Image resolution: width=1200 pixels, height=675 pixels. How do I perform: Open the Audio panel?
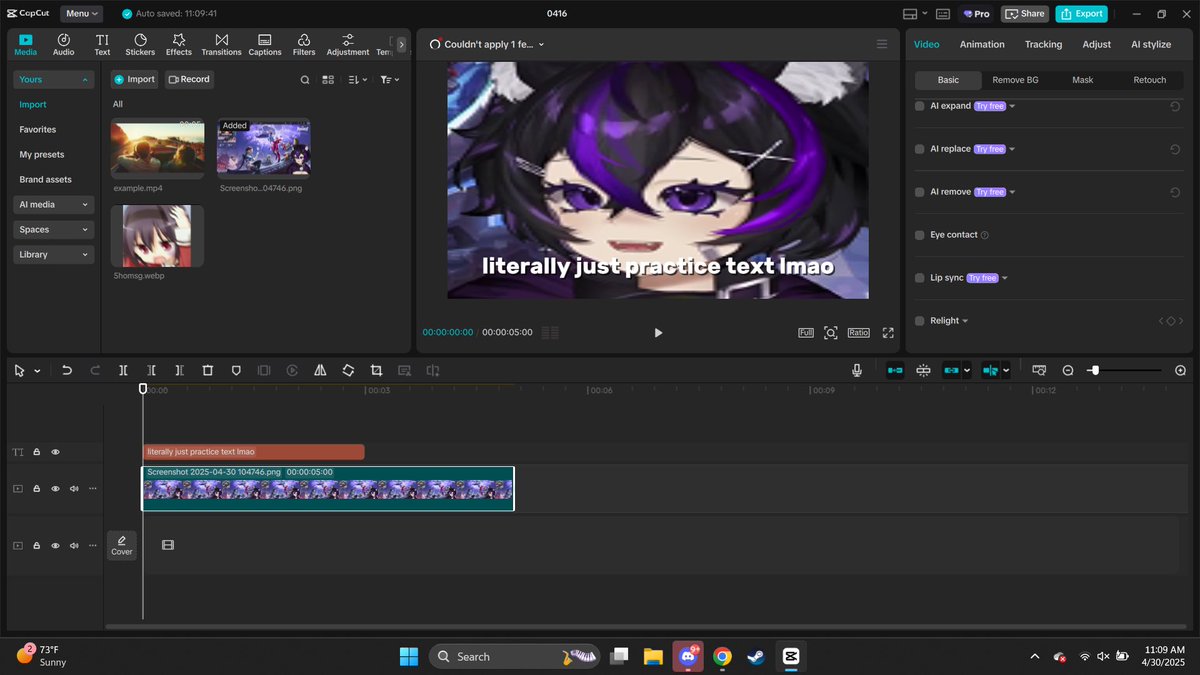pyautogui.click(x=63, y=45)
